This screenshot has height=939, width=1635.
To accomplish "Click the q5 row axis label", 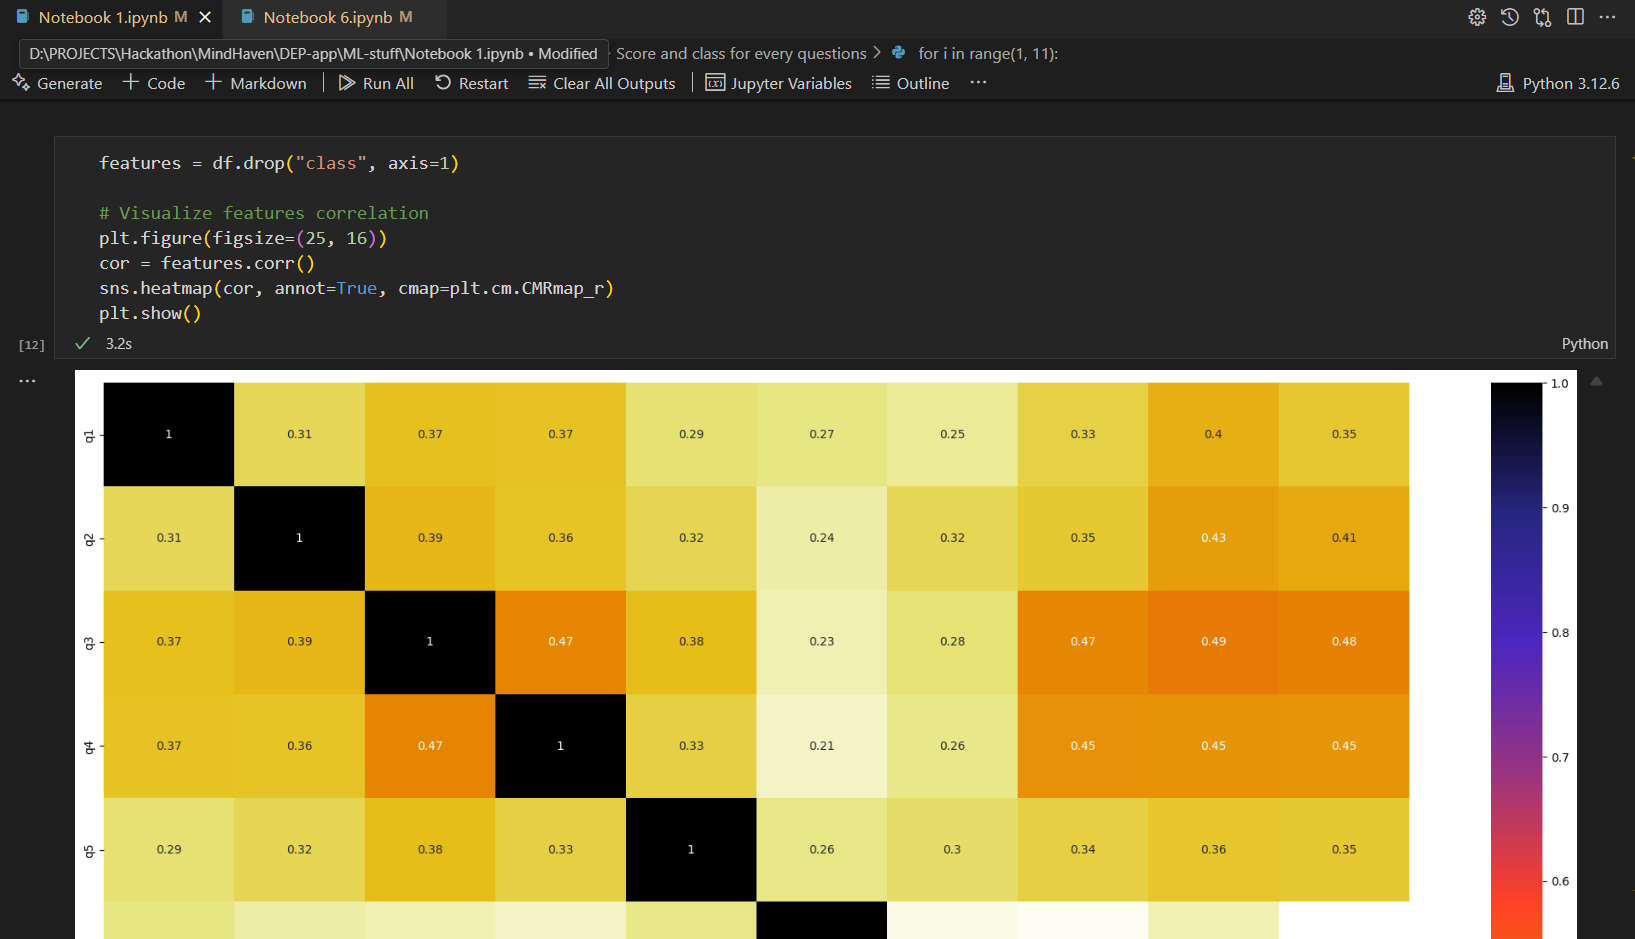I will coord(89,851).
